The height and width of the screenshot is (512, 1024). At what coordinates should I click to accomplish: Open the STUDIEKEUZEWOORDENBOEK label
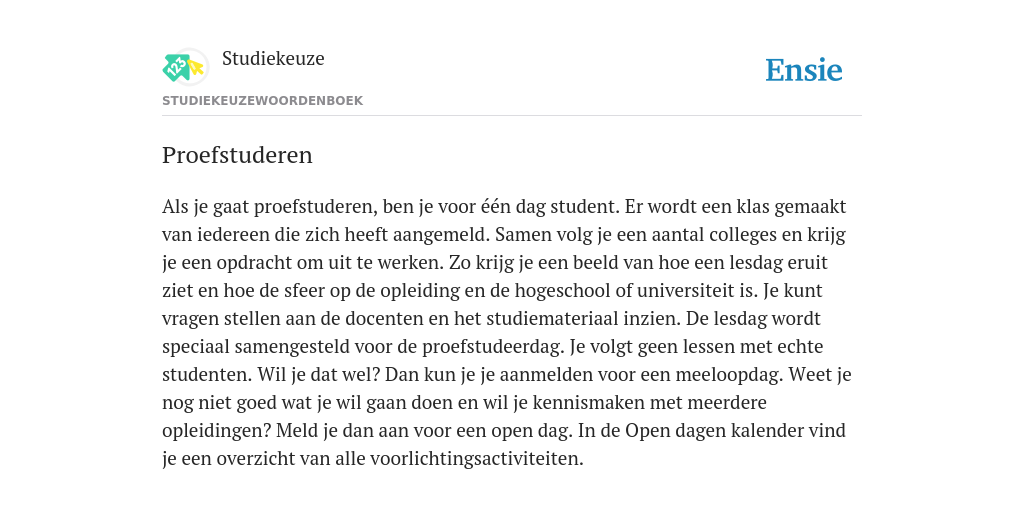click(x=263, y=101)
